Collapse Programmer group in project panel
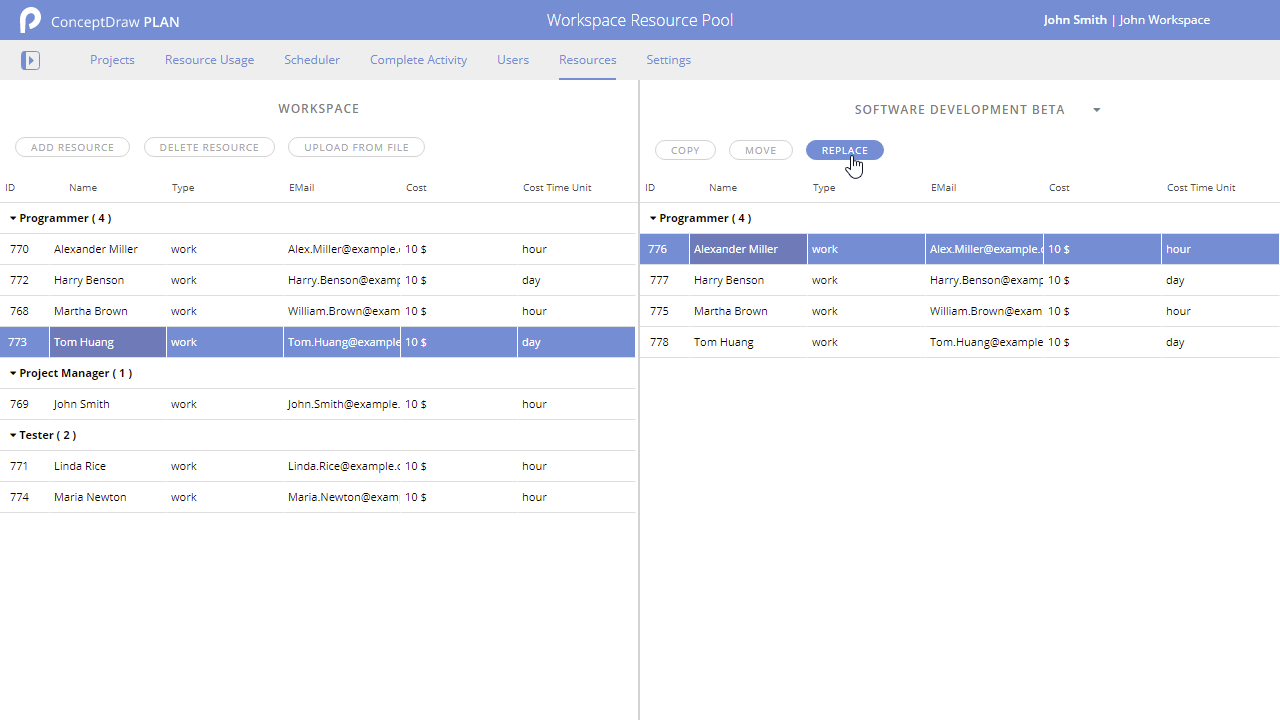Viewport: 1280px width, 720px height. (654, 218)
